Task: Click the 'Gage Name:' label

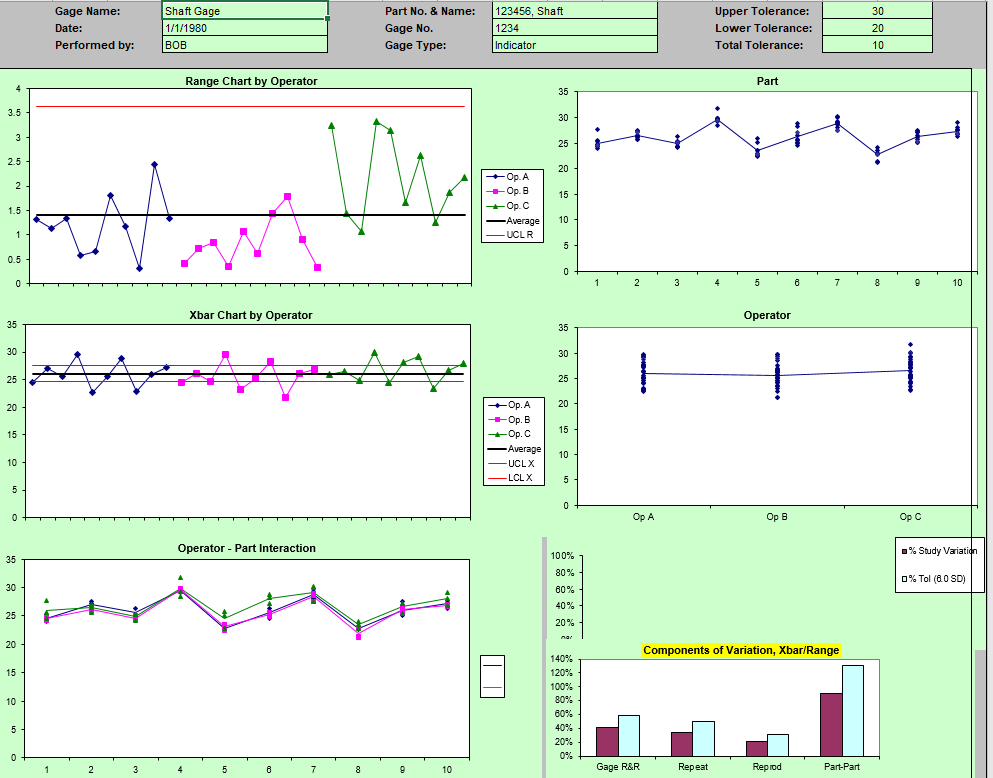Action: click(87, 11)
